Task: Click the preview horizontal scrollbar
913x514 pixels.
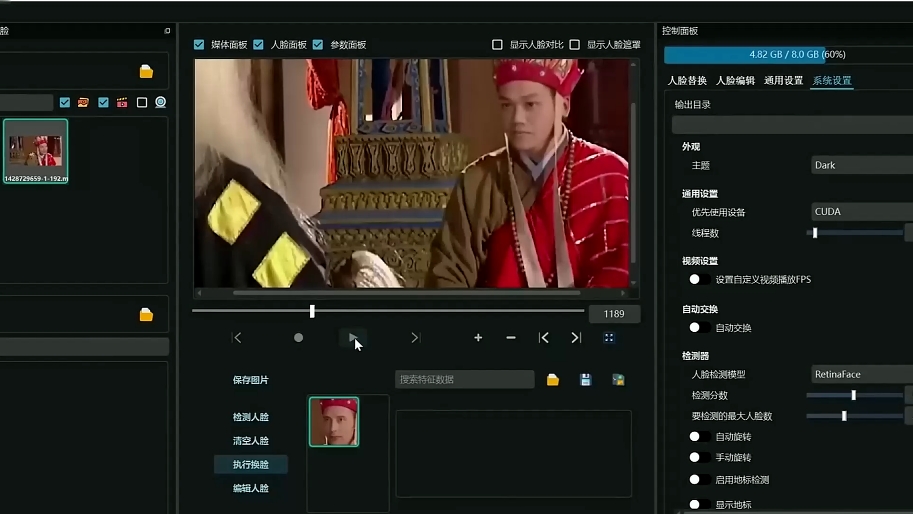Action: [x=406, y=293]
